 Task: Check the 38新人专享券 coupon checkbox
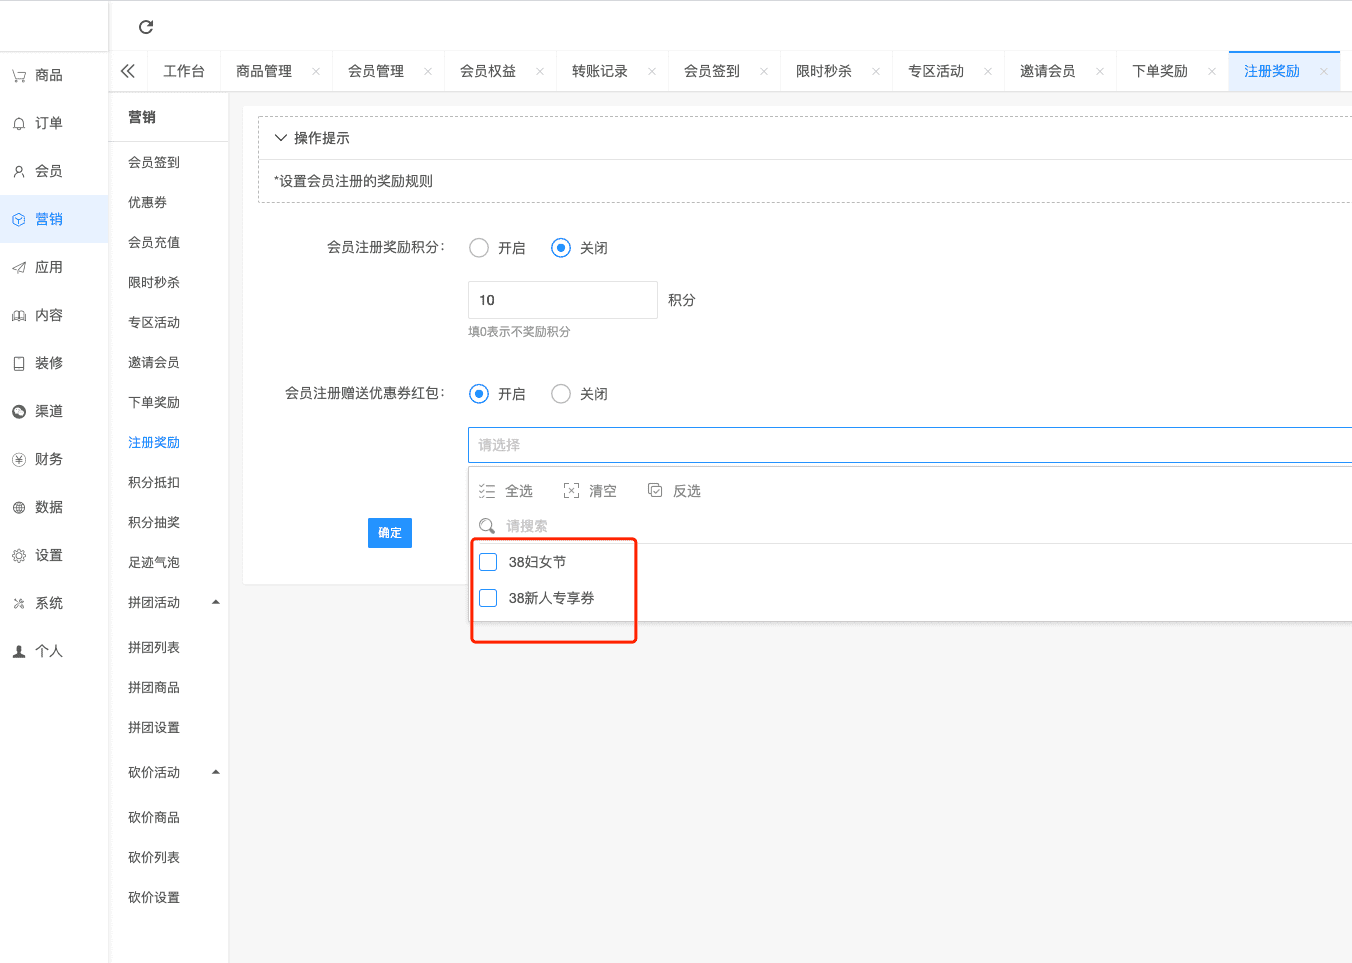[x=488, y=598]
